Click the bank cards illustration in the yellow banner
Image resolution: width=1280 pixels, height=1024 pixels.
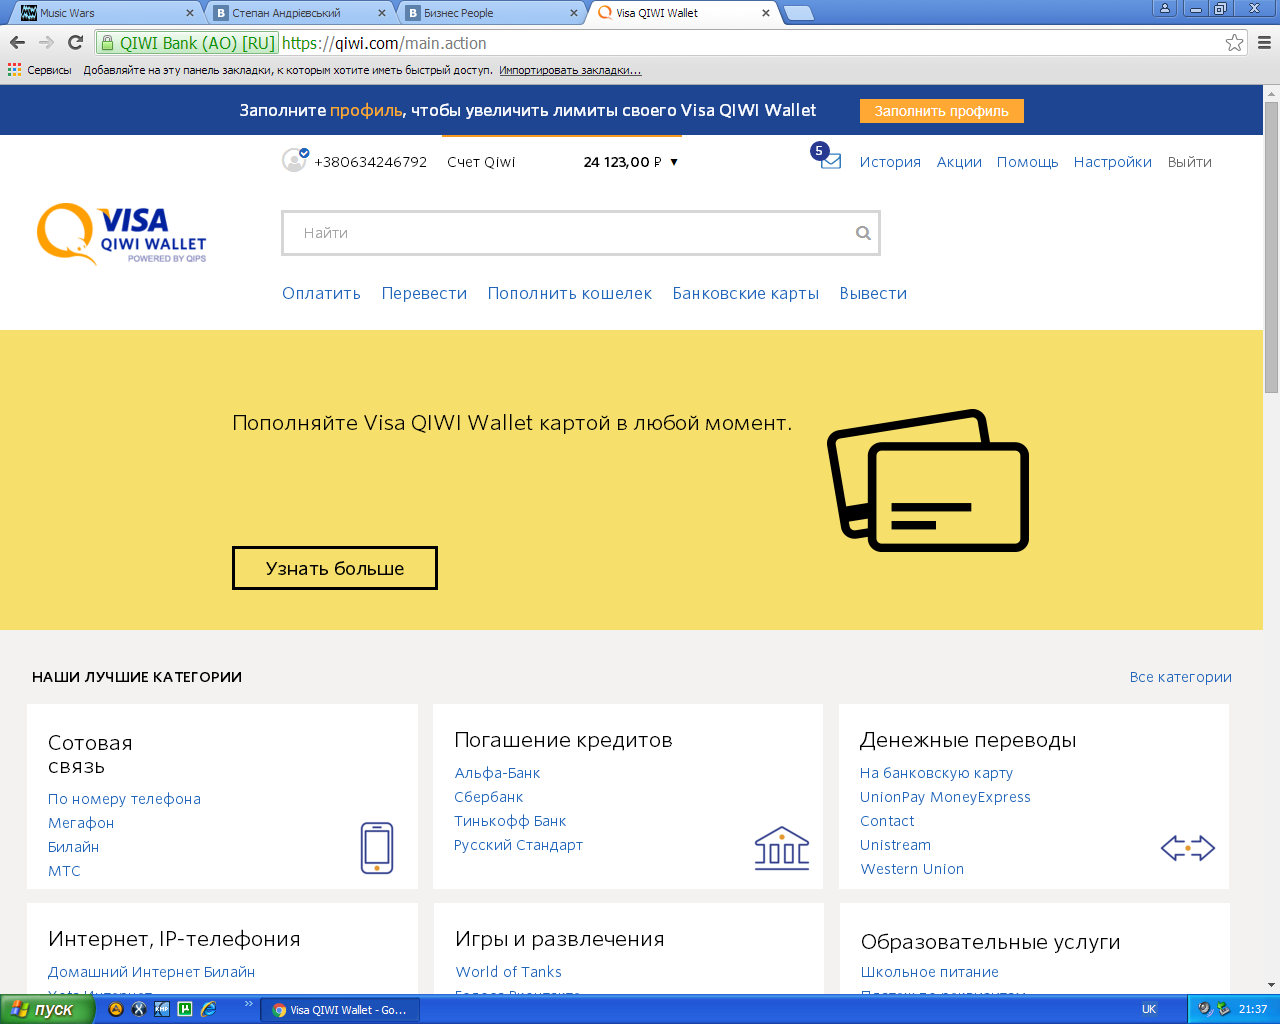[x=928, y=480]
